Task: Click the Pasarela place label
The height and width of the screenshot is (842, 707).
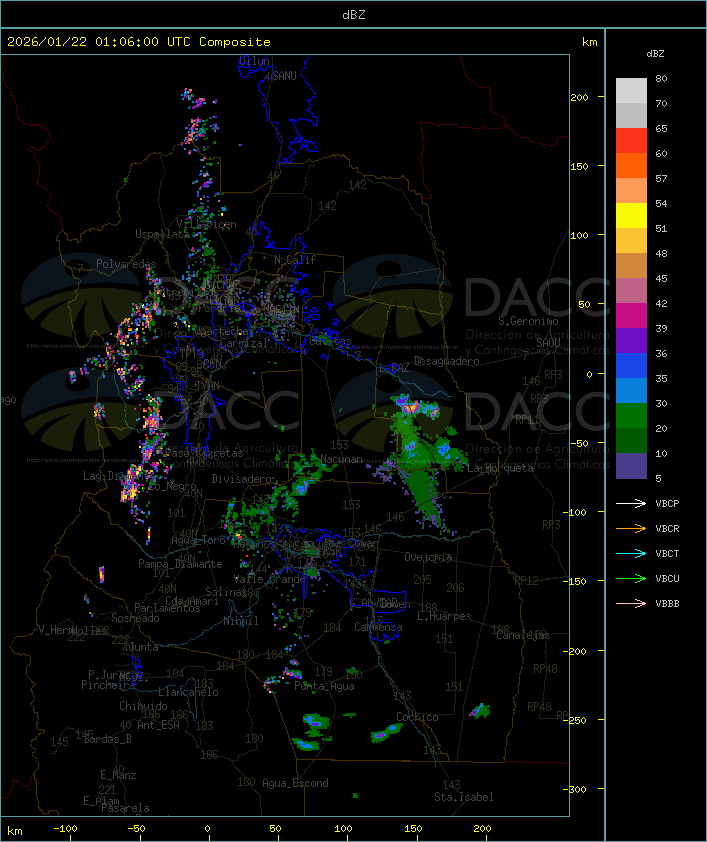Action: [125, 808]
